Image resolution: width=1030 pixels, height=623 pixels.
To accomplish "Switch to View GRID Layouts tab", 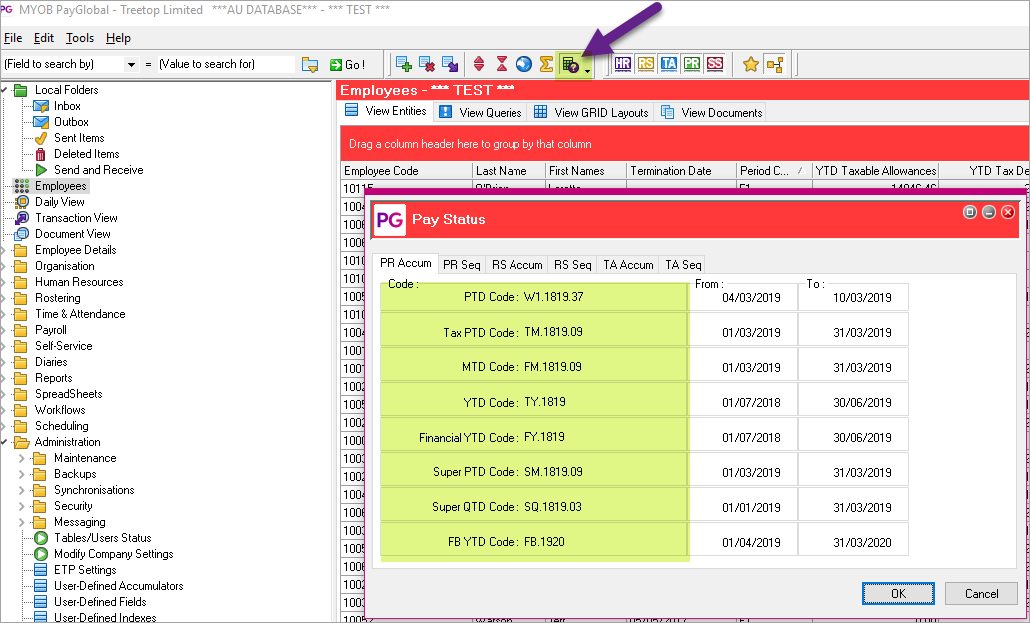I will [591, 112].
